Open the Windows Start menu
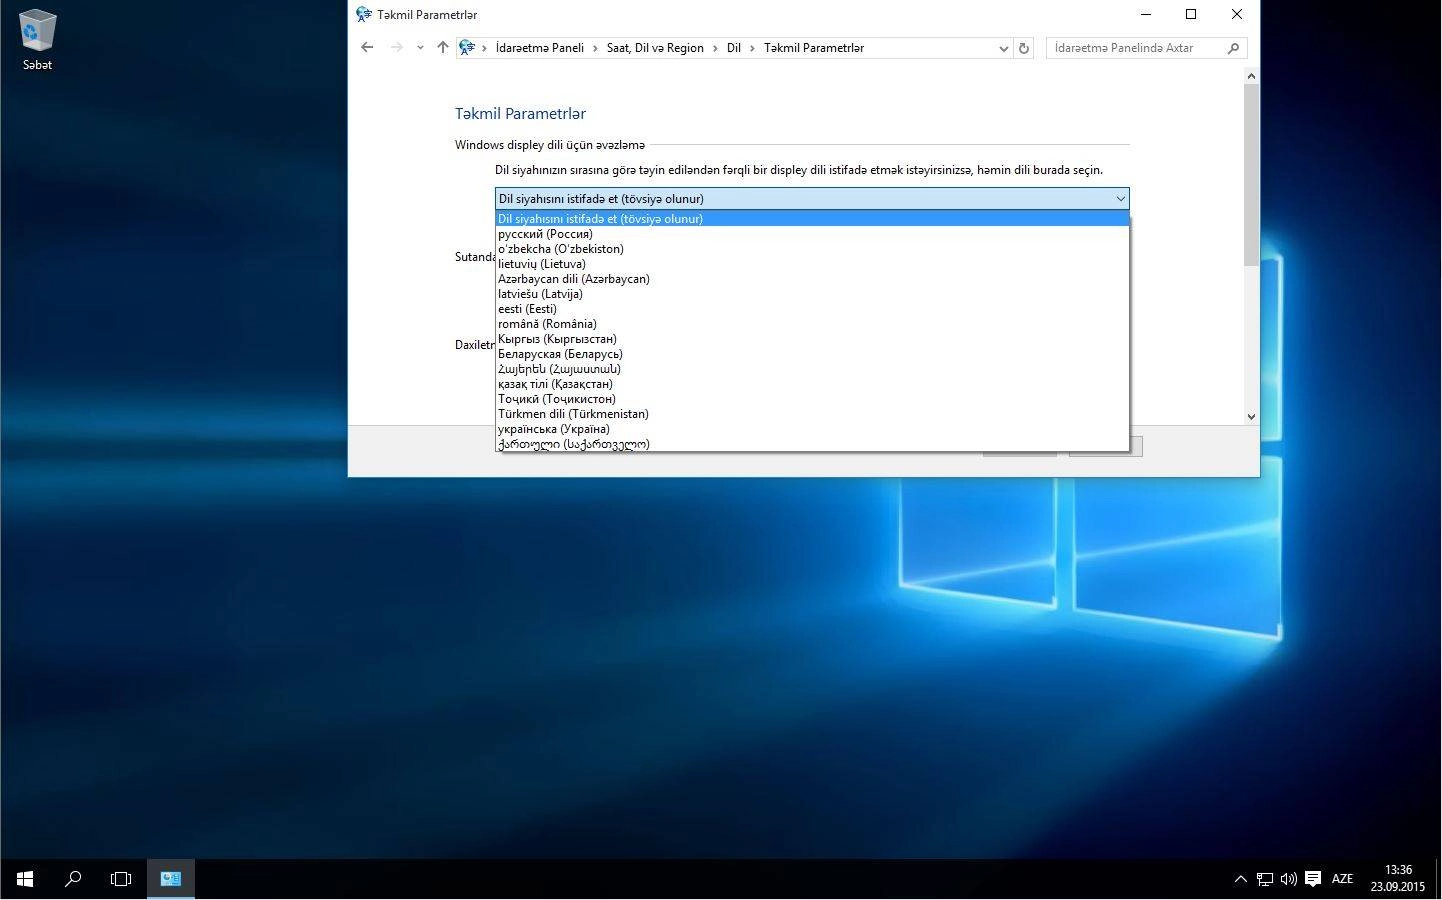The height and width of the screenshot is (900, 1442). [24, 879]
